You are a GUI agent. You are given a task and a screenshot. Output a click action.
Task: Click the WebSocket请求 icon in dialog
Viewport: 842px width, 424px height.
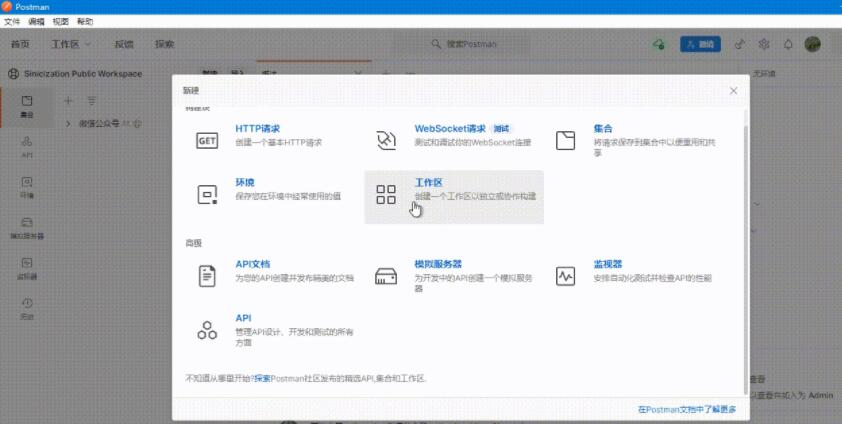pos(386,140)
